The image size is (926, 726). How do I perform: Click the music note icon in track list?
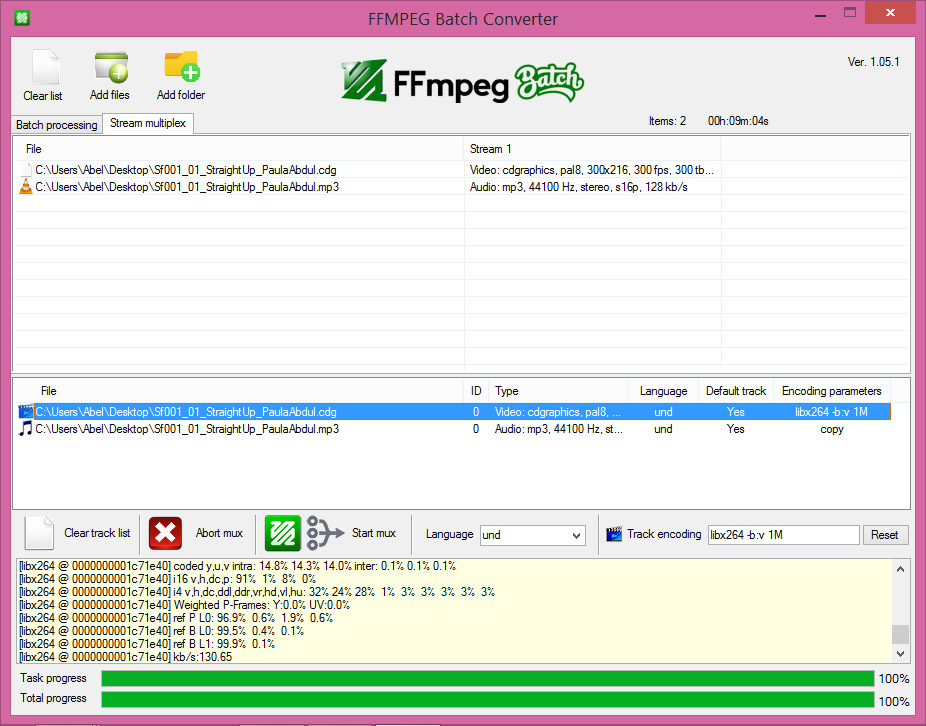coord(25,428)
